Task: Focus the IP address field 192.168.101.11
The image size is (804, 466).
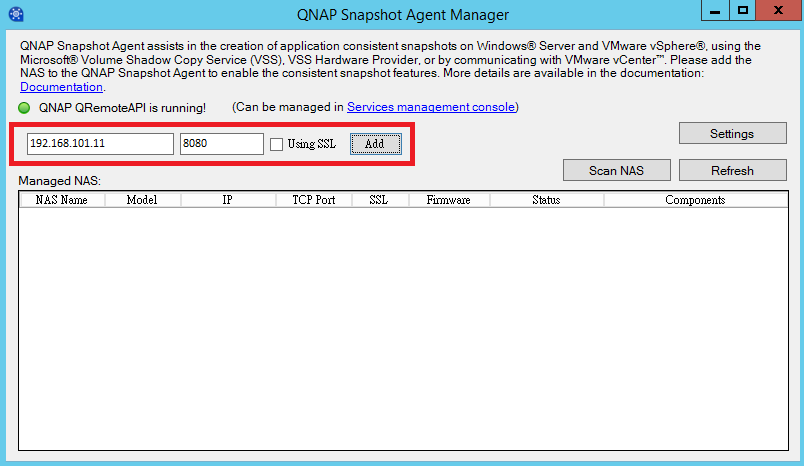Action: tap(100, 144)
